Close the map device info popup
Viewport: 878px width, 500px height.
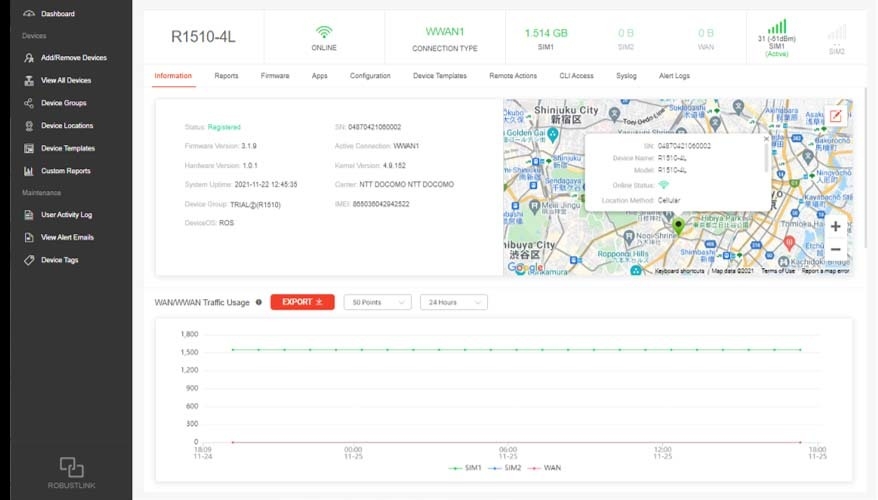tap(766, 139)
